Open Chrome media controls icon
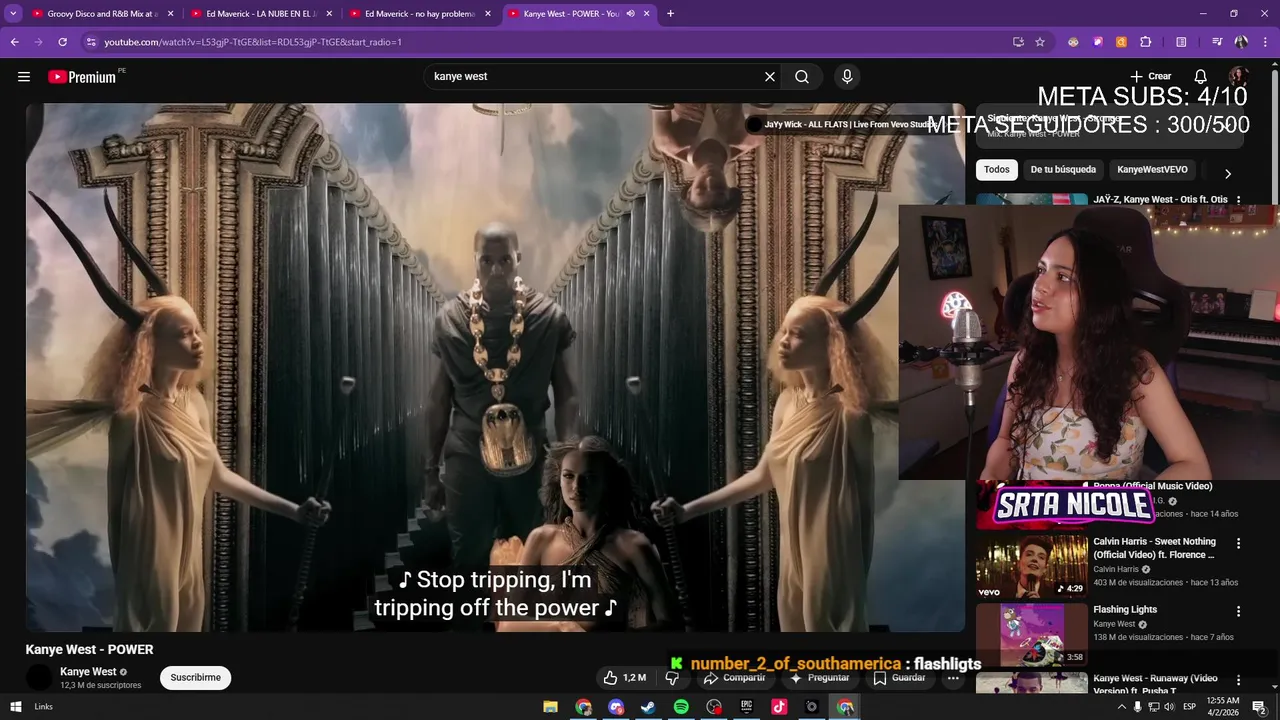 coord(1217,42)
